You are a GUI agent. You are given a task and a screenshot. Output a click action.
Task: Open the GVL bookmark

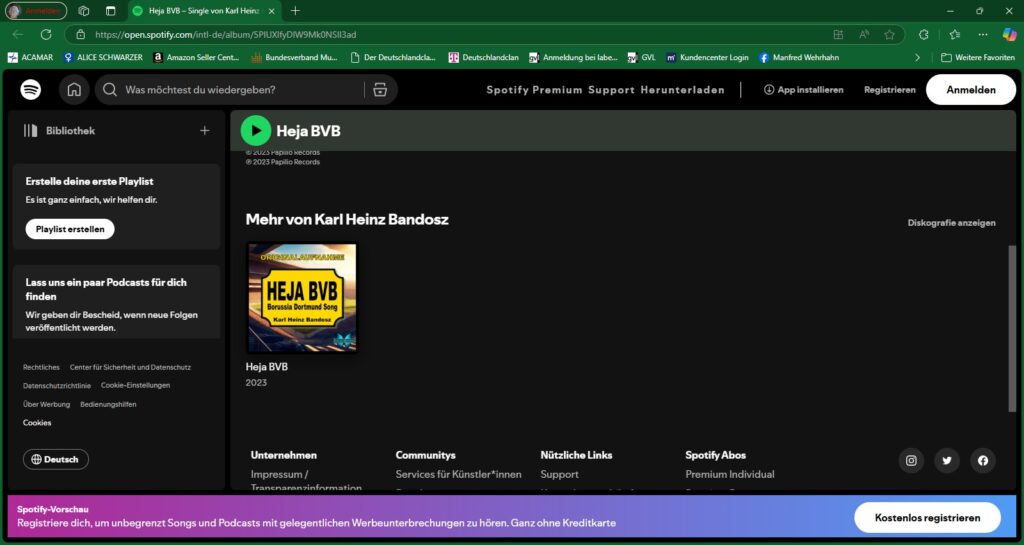(x=641, y=57)
